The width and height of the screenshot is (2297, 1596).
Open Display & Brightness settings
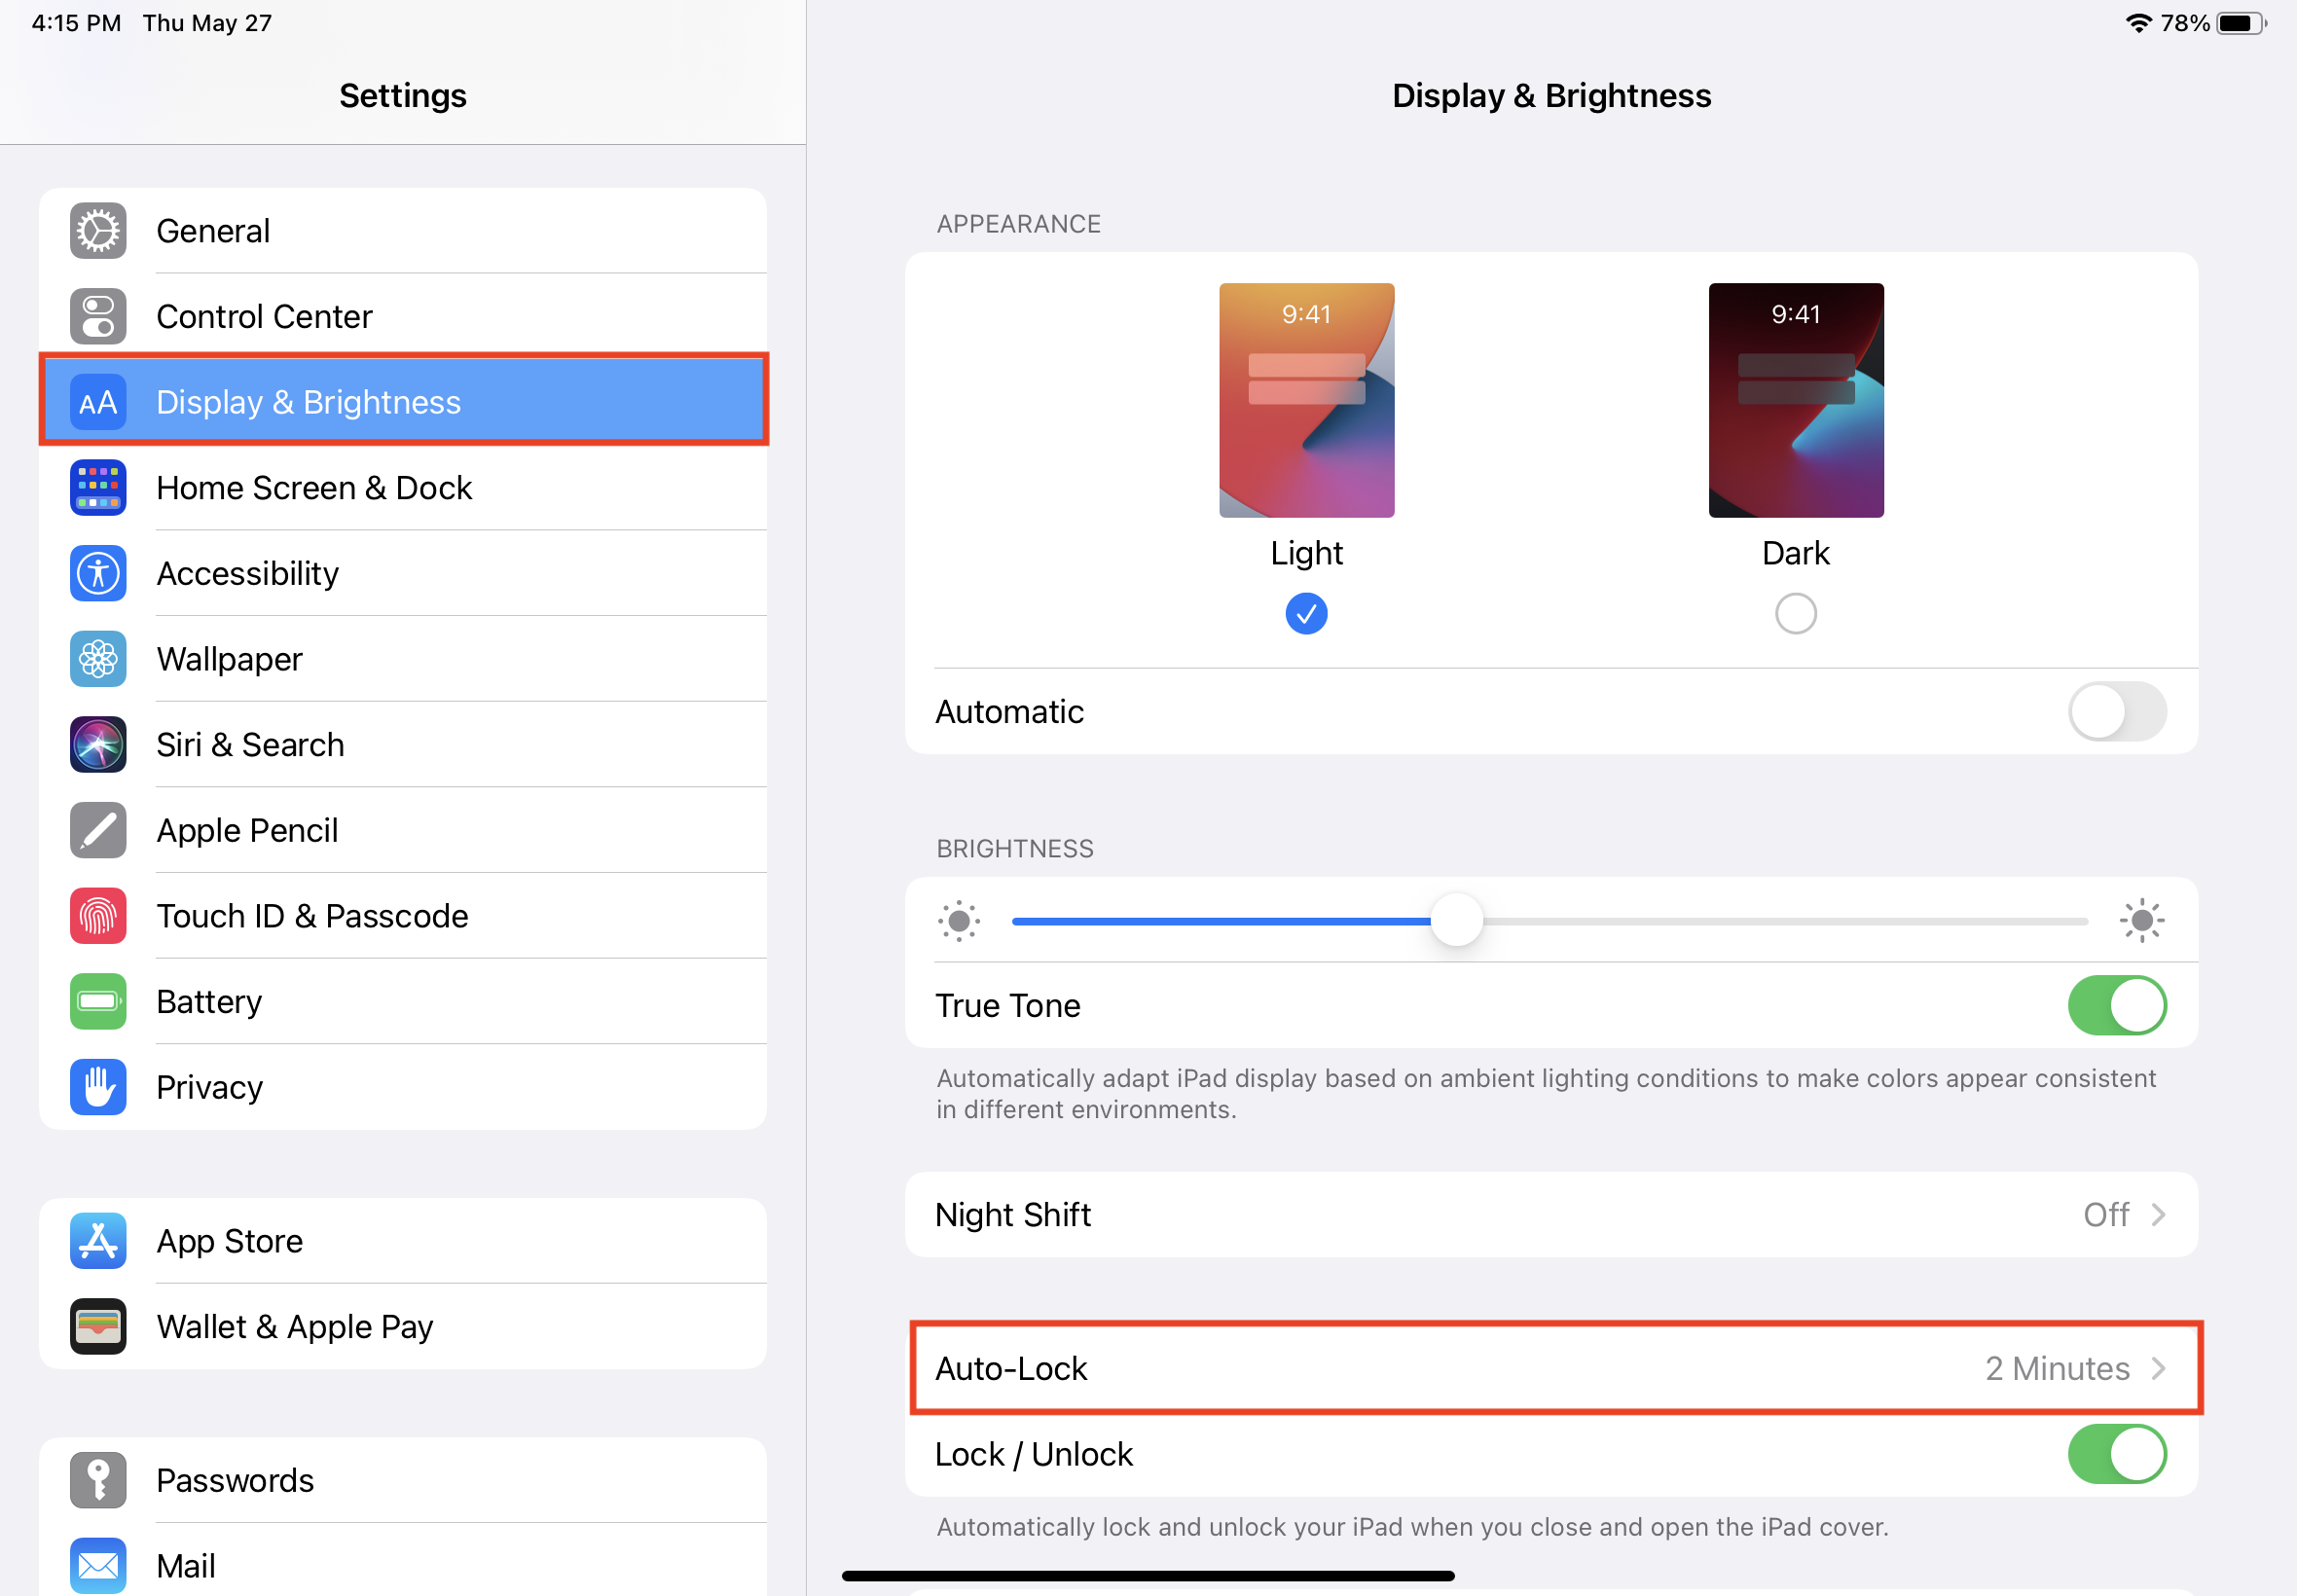coord(403,401)
